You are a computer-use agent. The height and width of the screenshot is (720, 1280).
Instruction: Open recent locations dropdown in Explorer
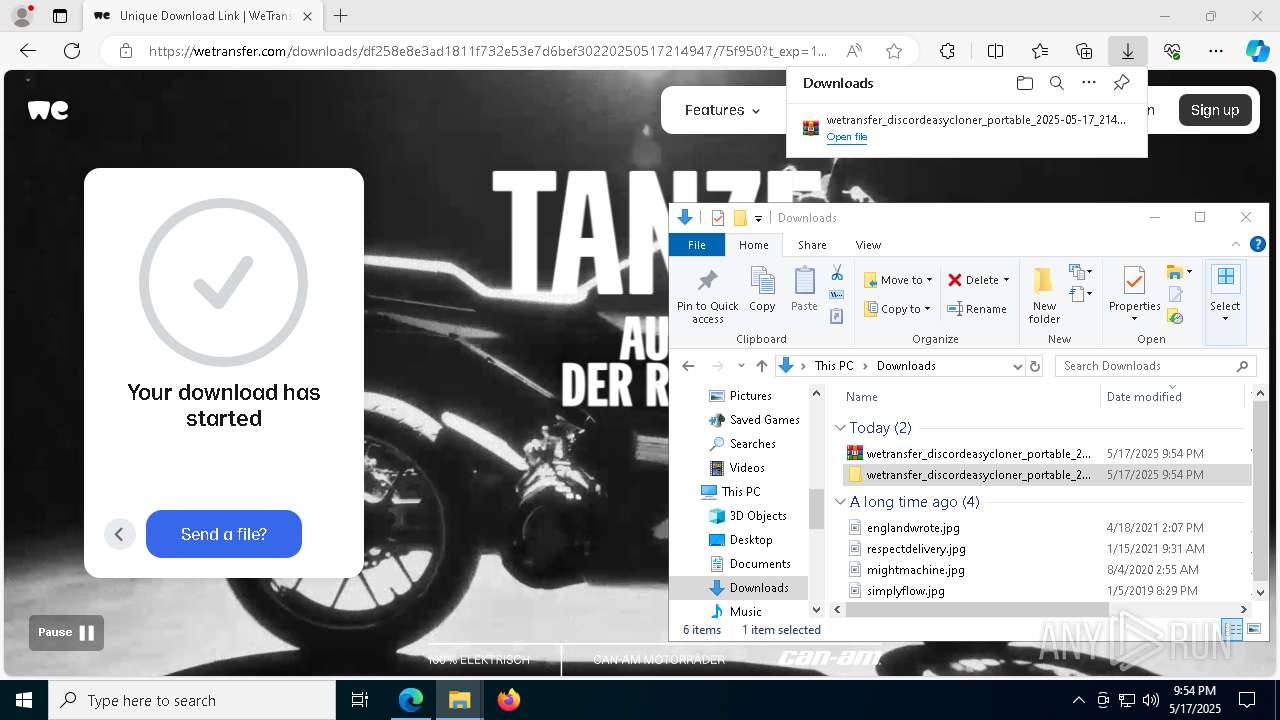[741, 366]
